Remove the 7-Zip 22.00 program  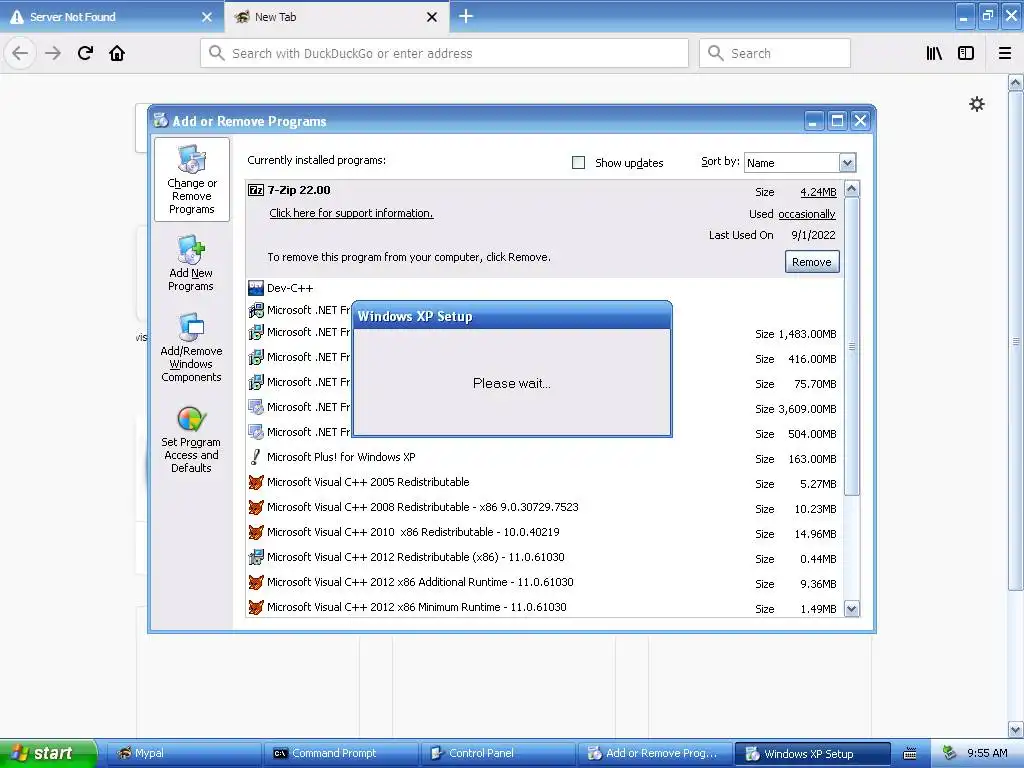click(812, 262)
